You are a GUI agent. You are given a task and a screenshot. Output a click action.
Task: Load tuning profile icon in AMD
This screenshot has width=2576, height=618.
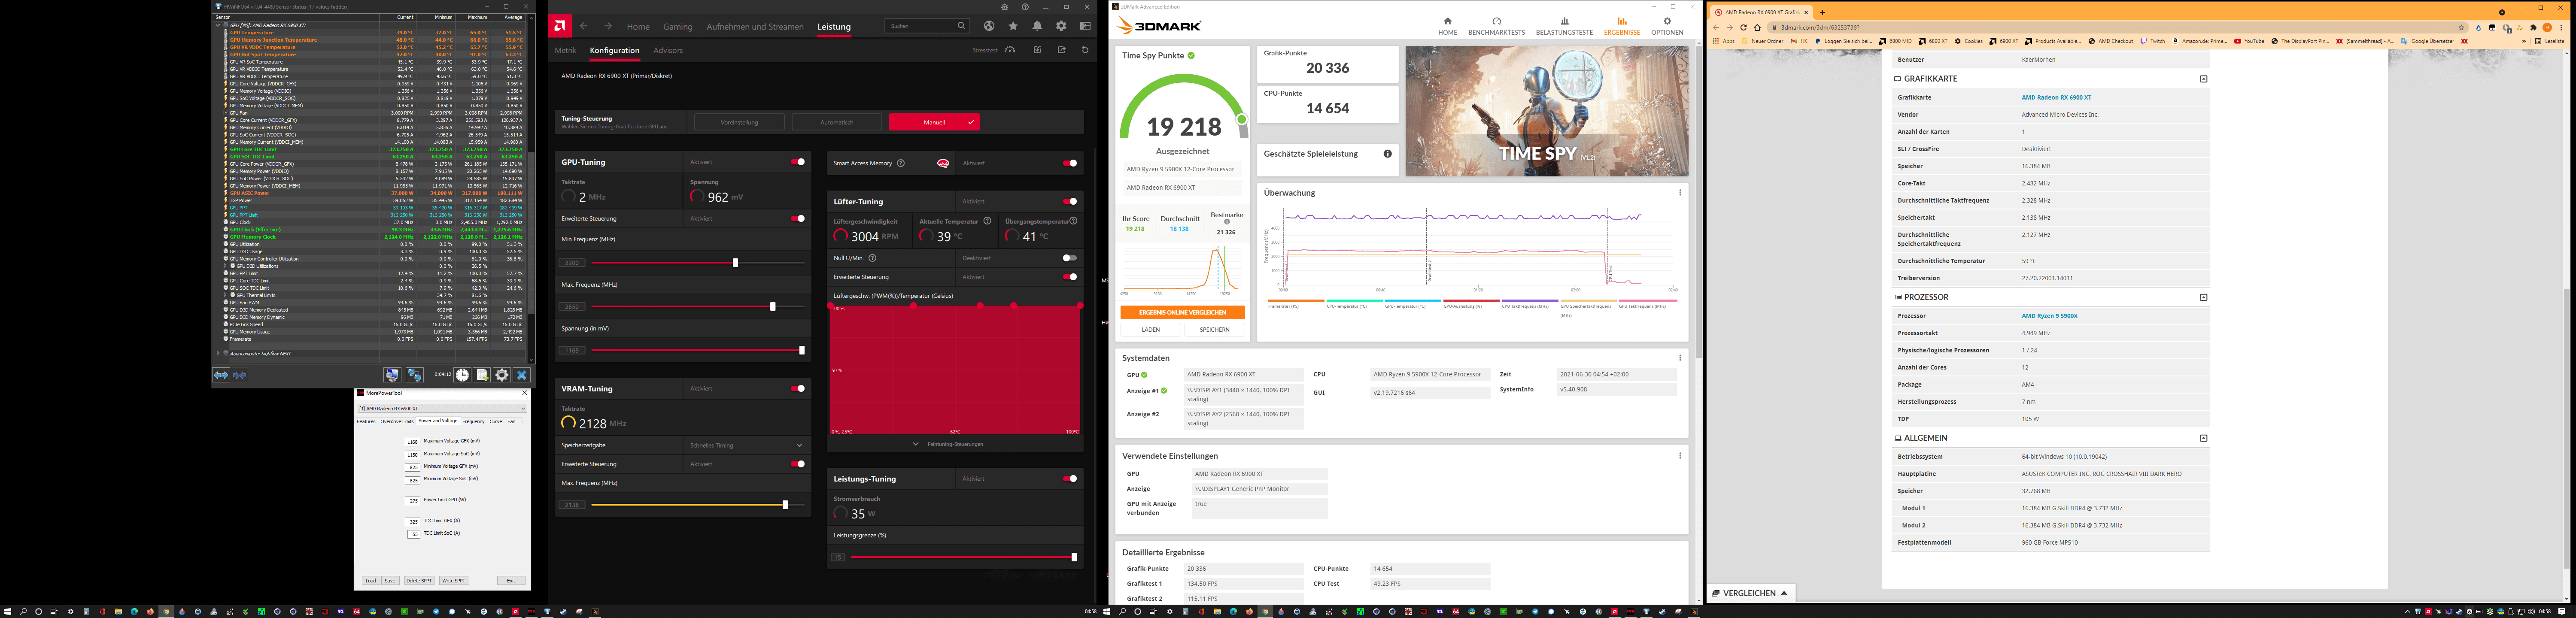[1037, 50]
